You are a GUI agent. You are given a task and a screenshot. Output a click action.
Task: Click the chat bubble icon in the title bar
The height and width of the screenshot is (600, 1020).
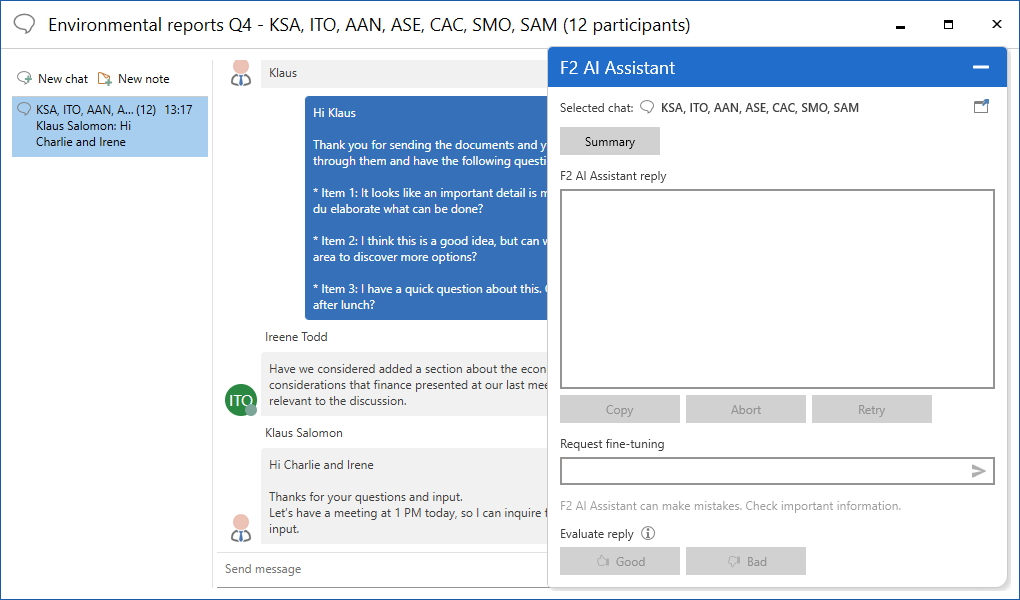coord(25,24)
